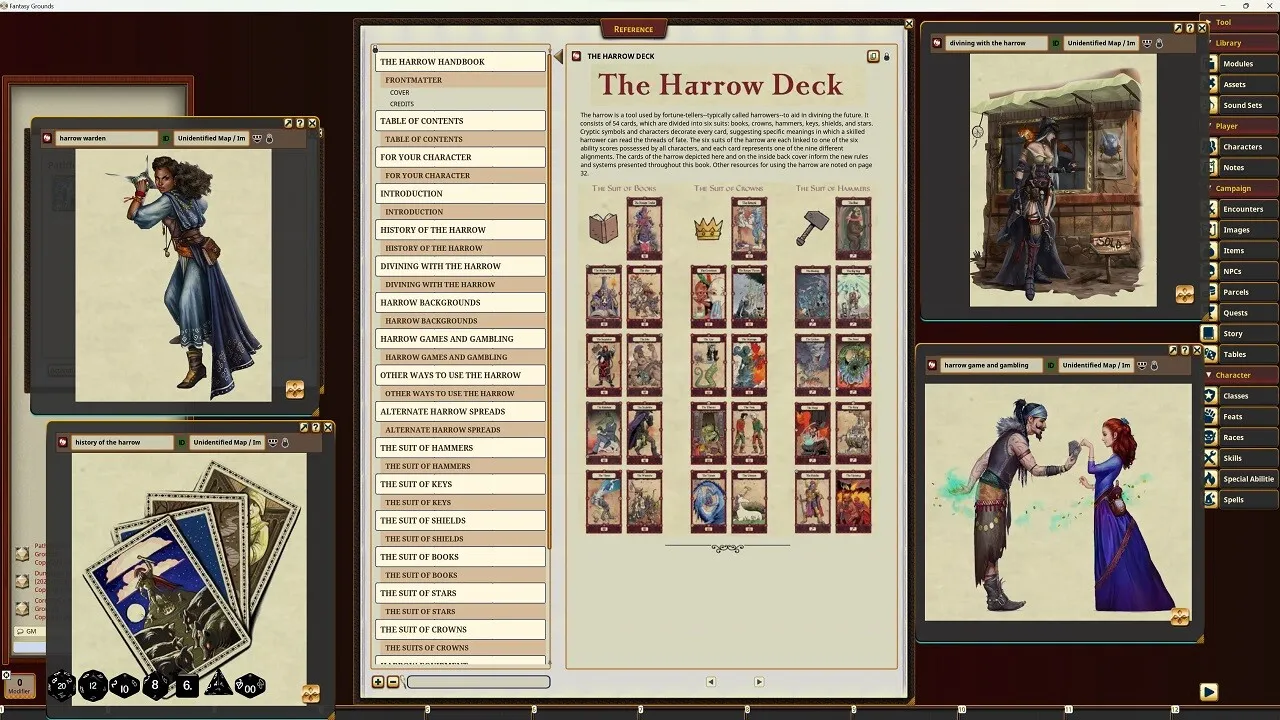Go to the next reference page
Image resolution: width=1280 pixels, height=720 pixels.
(x=759, y=682)
